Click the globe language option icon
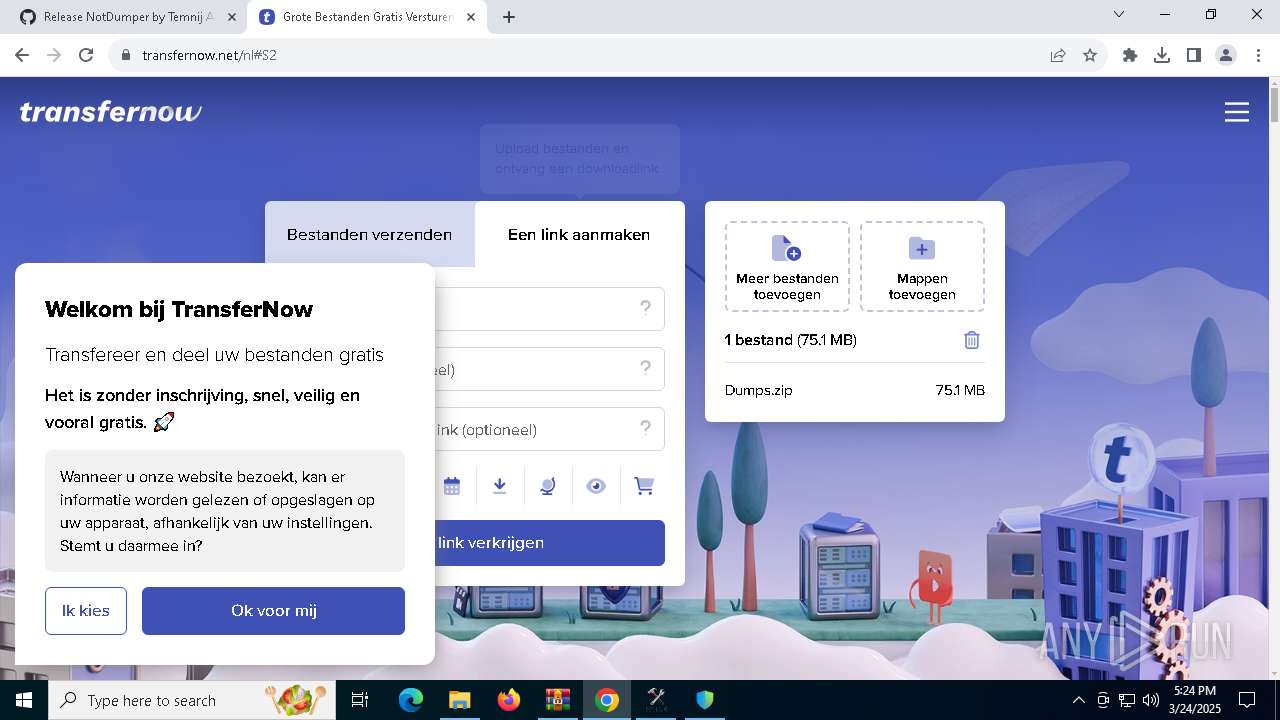 tap(548, 486)
